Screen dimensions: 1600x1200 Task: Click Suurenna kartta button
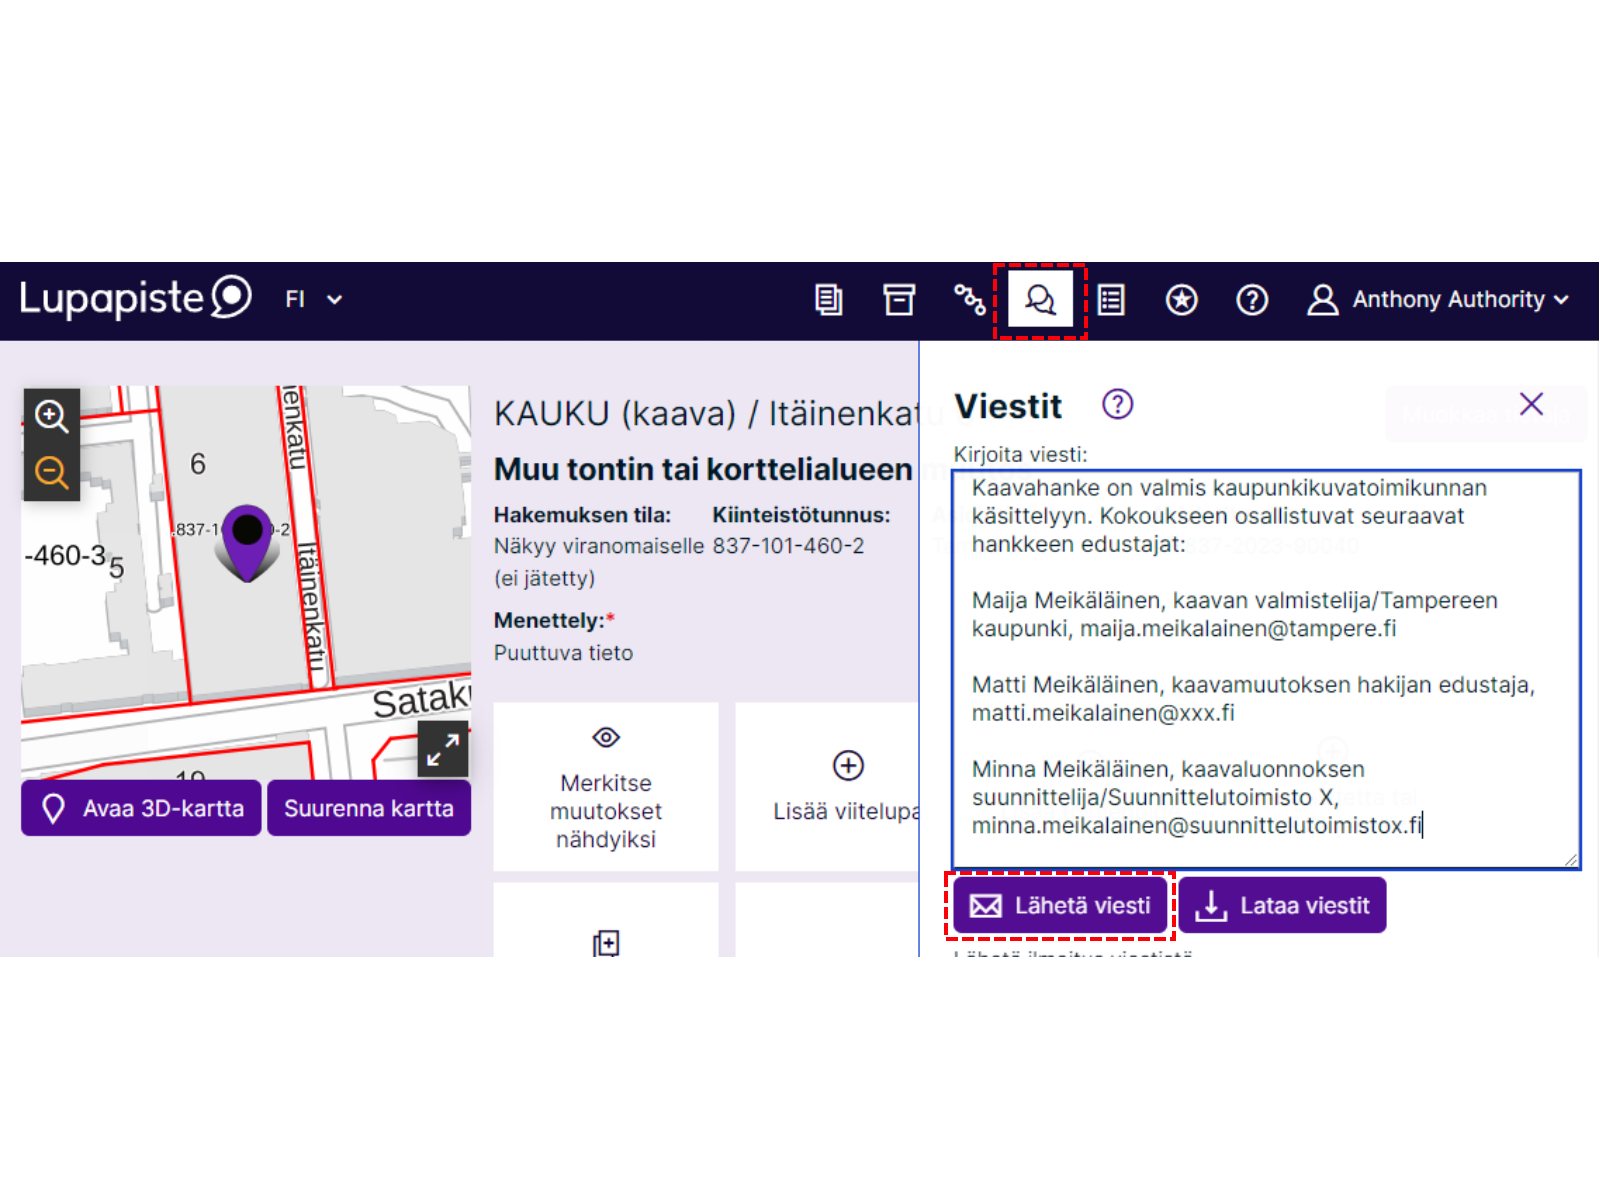pos(369,808)
